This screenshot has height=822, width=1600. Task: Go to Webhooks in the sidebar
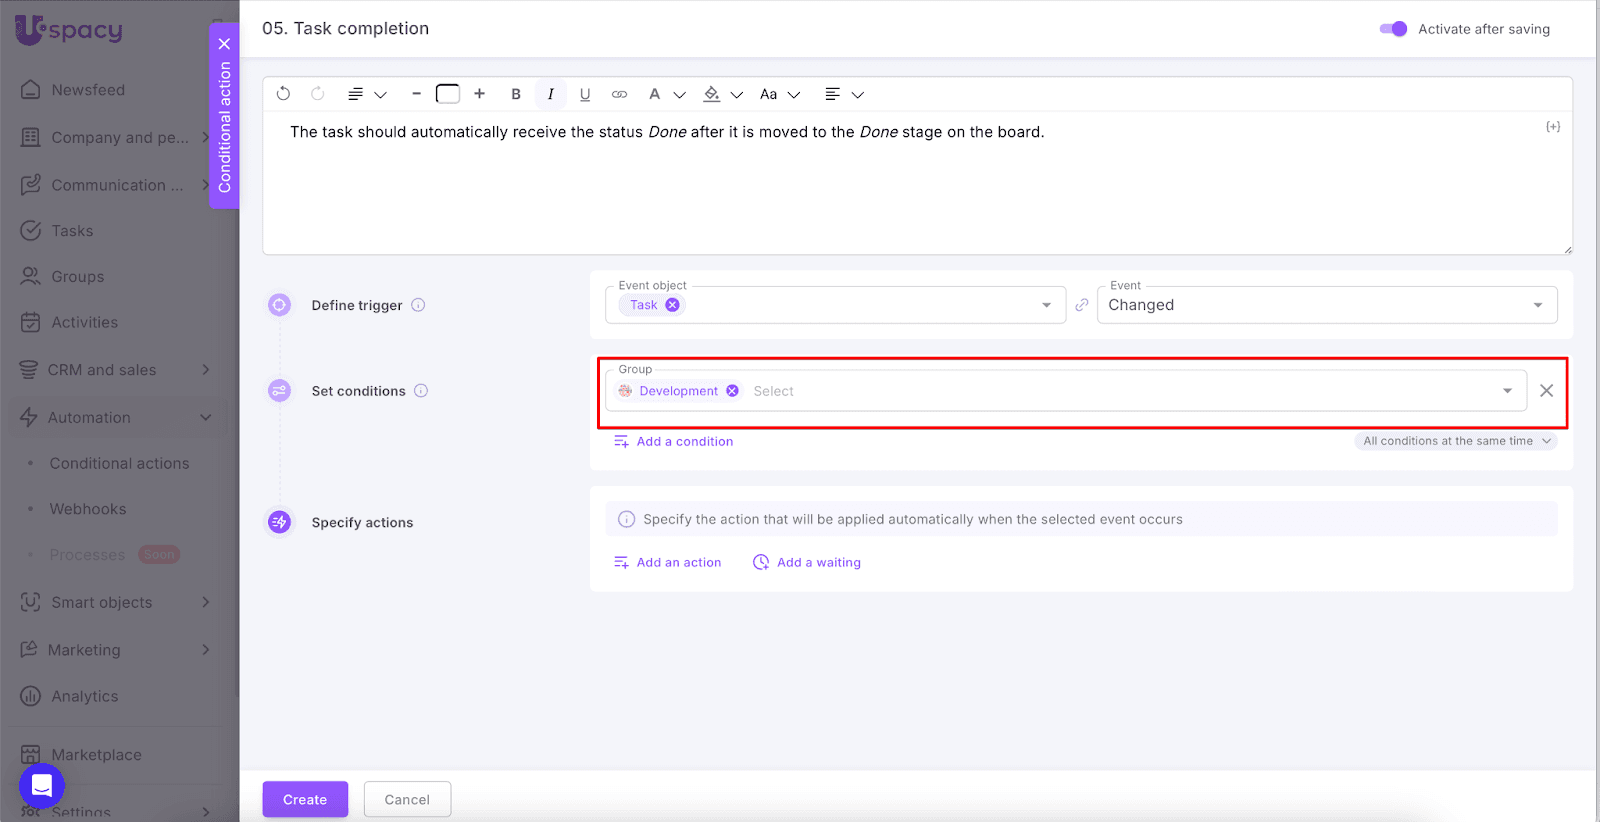pyautogui.click(x=88, y=509)
